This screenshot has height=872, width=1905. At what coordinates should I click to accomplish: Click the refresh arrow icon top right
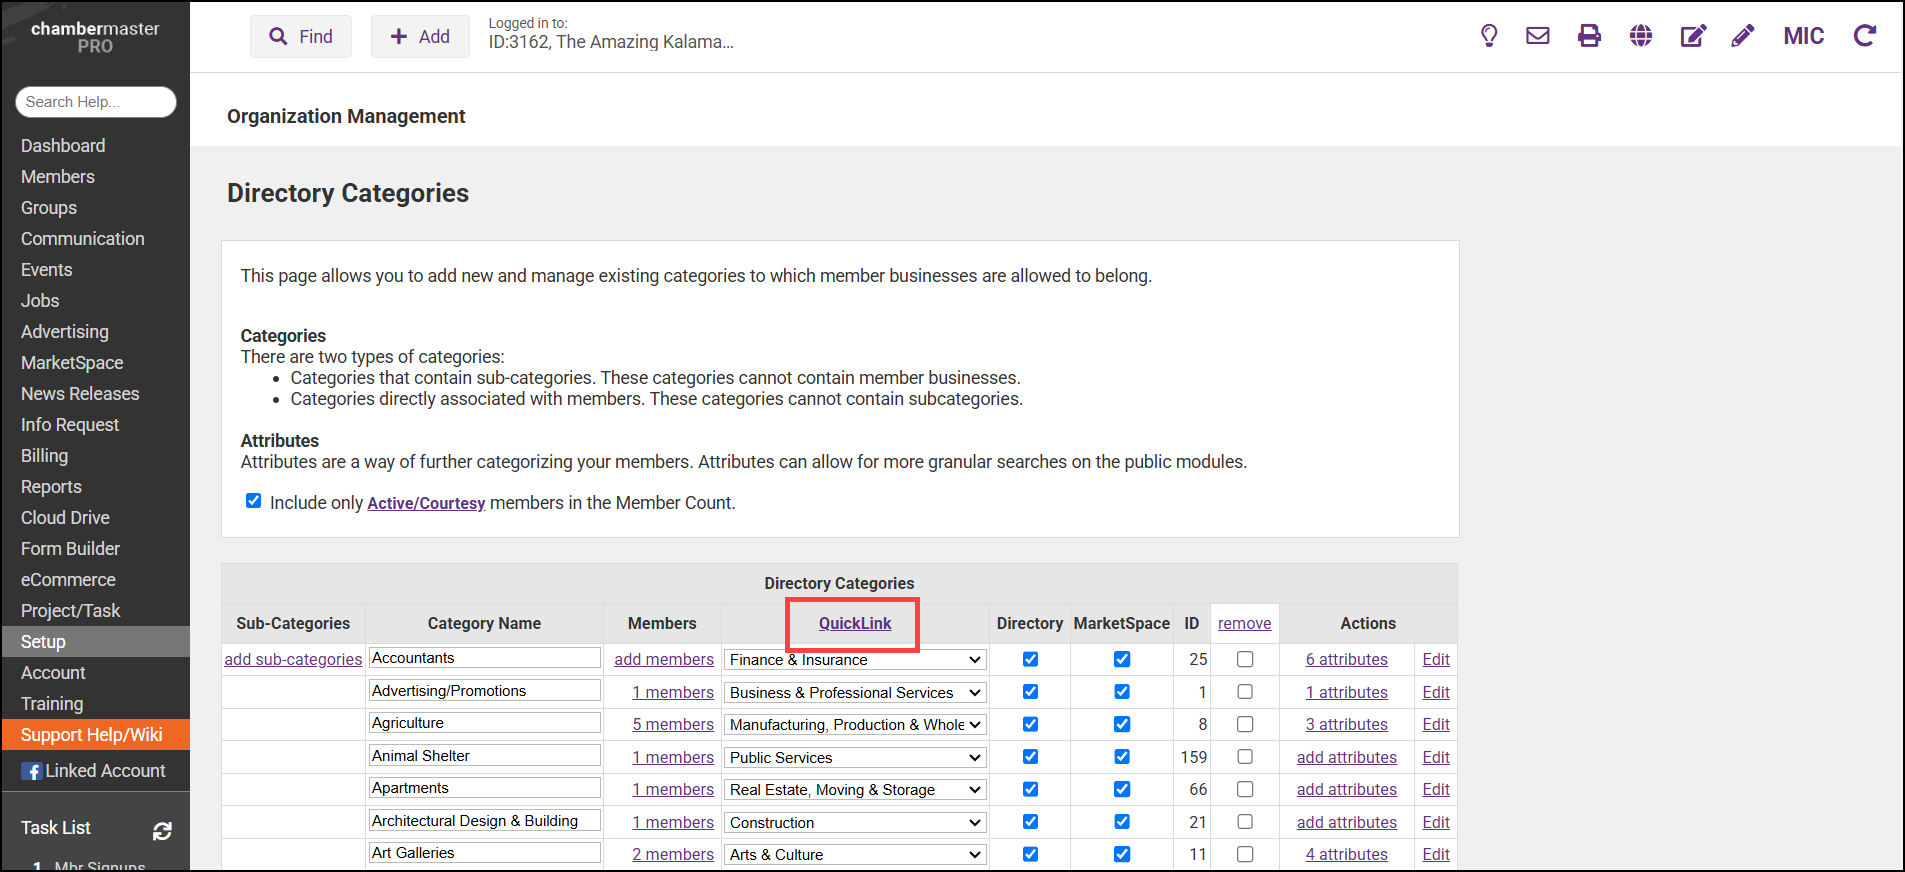point(1864,36)
